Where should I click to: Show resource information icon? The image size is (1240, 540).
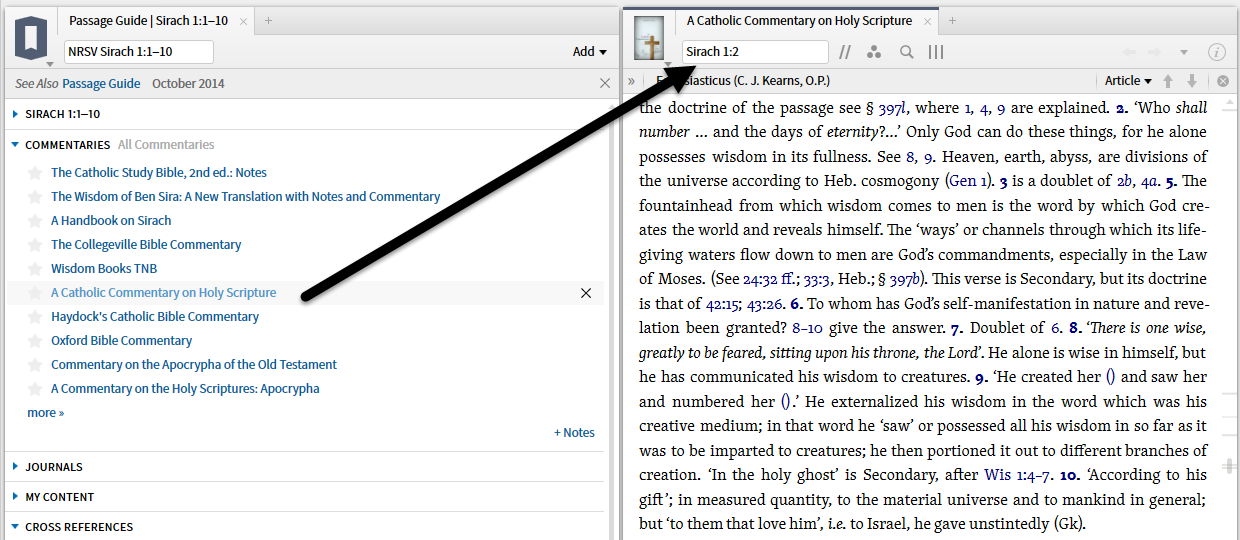[1217, 52]
